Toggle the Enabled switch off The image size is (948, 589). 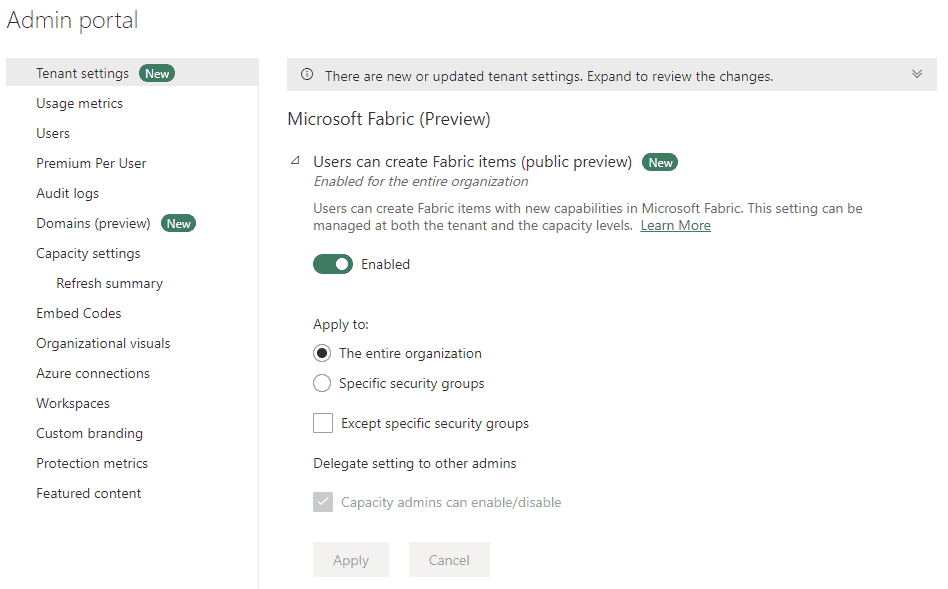point(333,264)
